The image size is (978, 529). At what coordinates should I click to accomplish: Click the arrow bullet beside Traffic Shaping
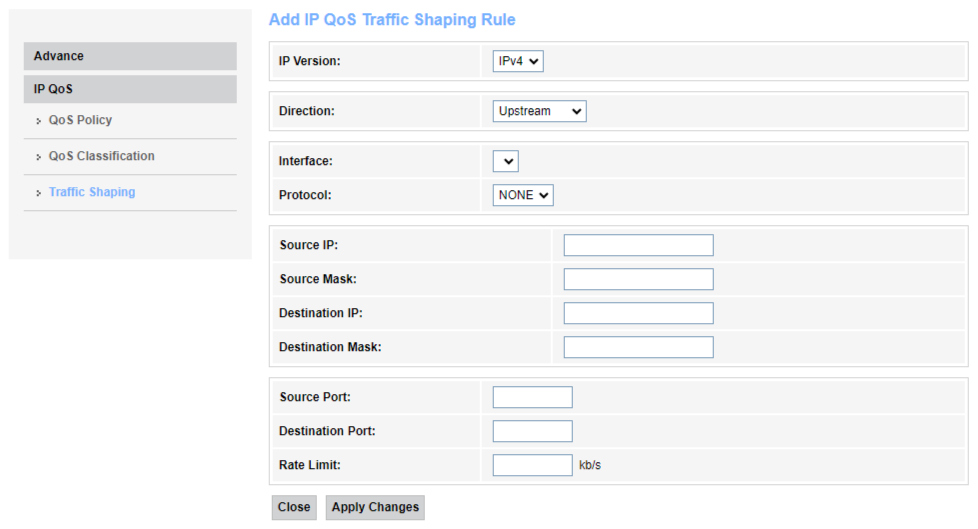(38, 193)
